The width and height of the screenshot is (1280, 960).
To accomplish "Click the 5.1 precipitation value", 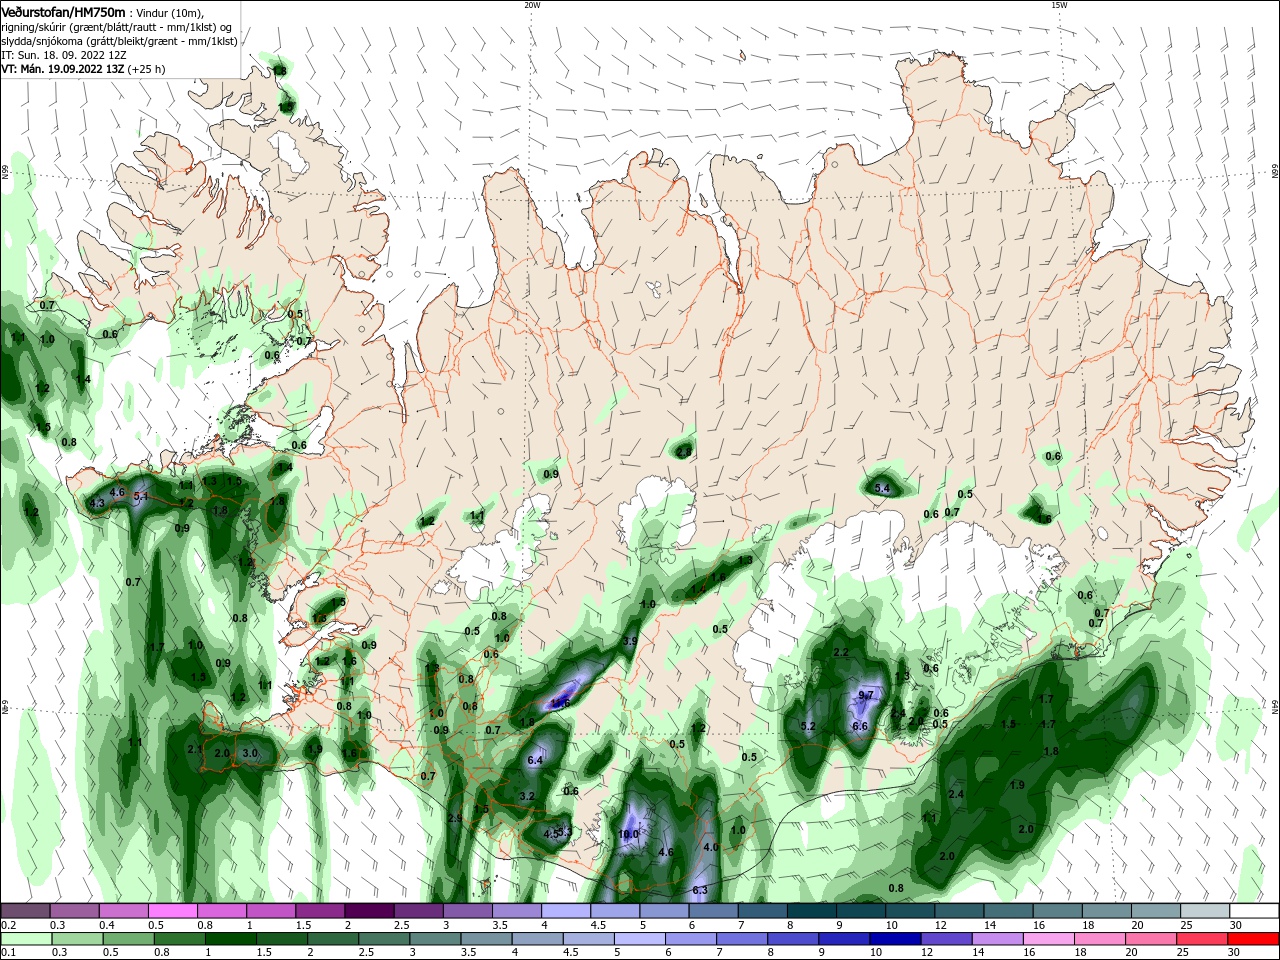I will tap(141, 496).
